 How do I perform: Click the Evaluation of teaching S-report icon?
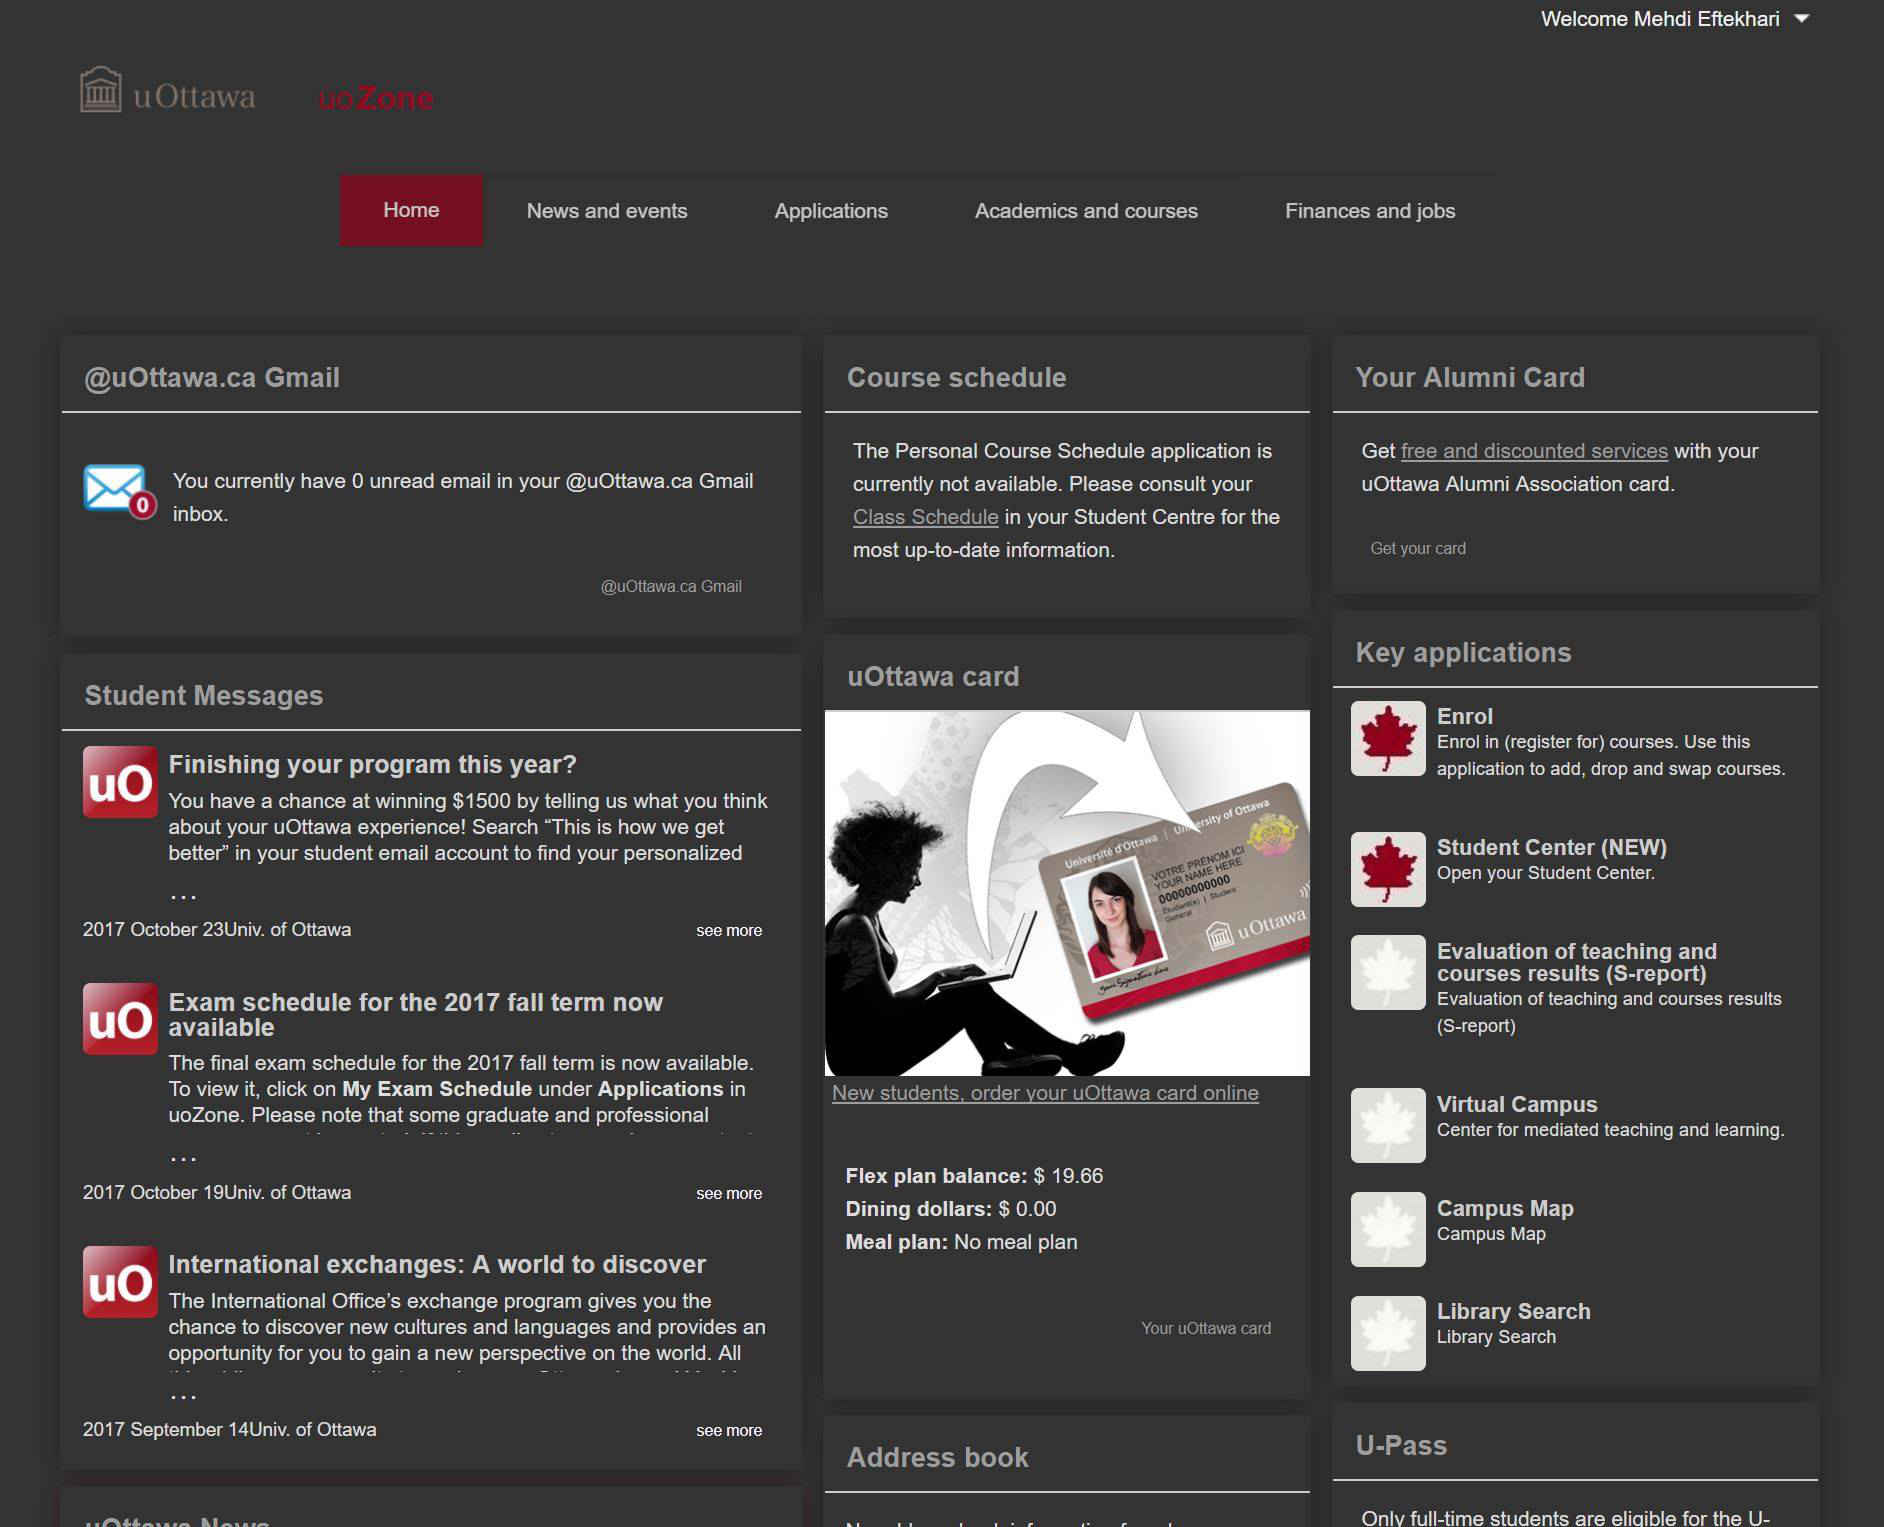1388,973
